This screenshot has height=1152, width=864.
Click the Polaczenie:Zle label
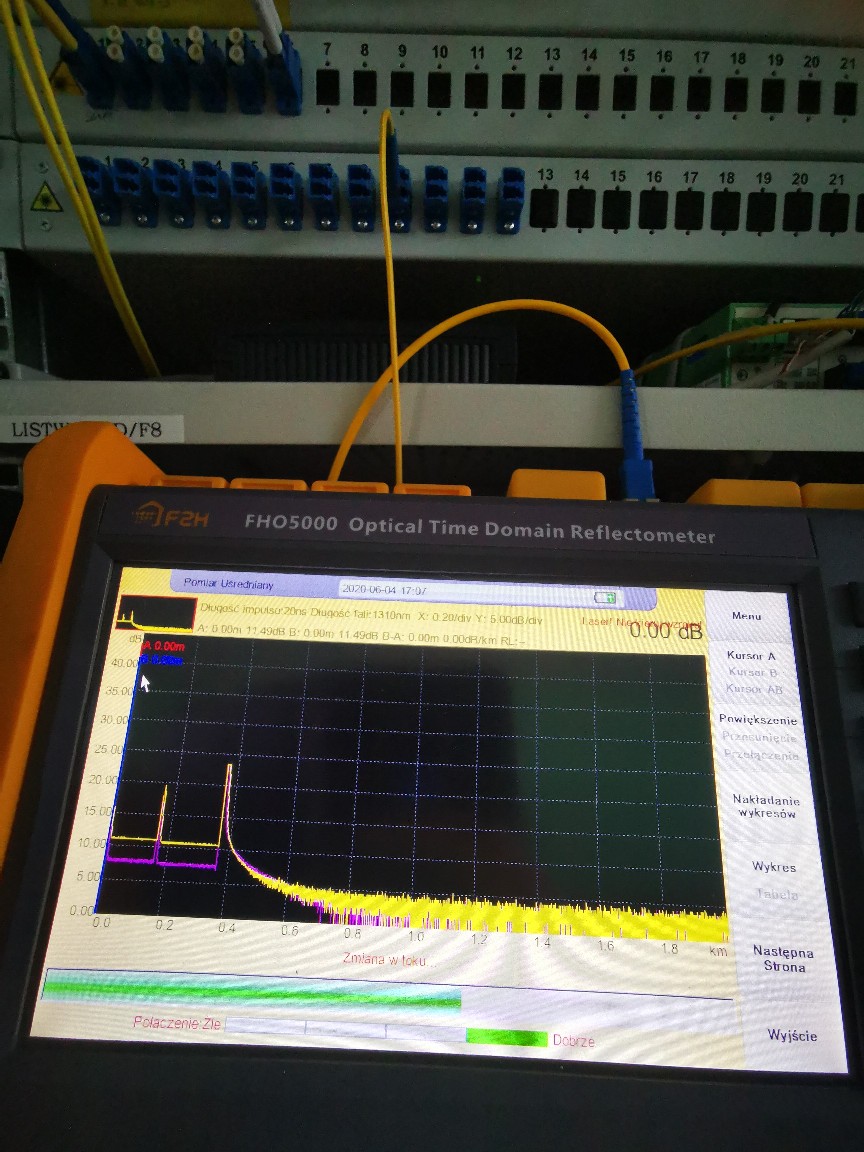[x=177, y=1022]
